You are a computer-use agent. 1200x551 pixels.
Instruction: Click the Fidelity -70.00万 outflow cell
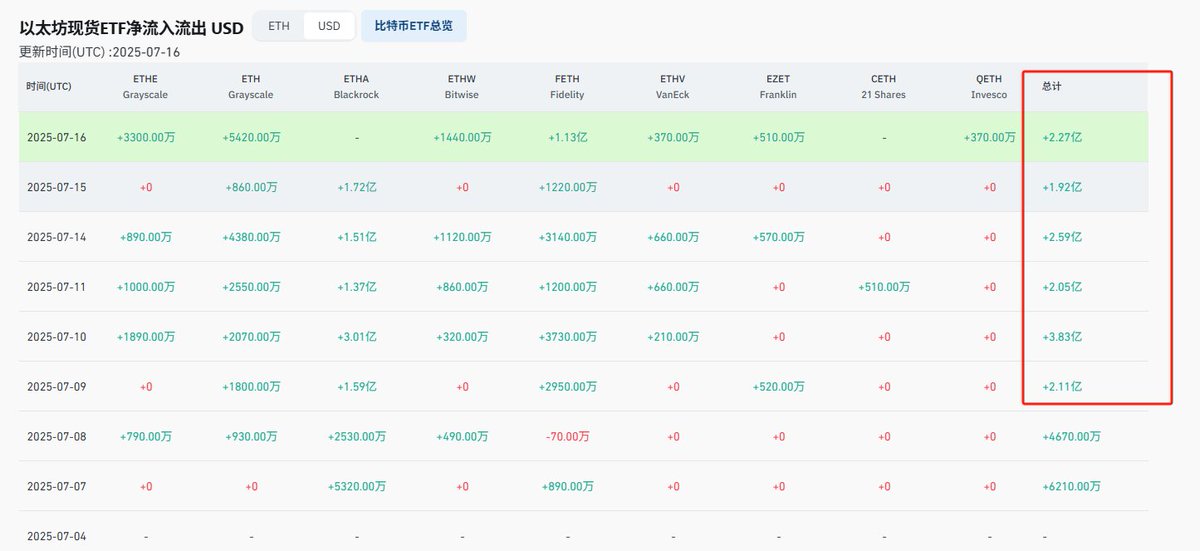(567, 437)
